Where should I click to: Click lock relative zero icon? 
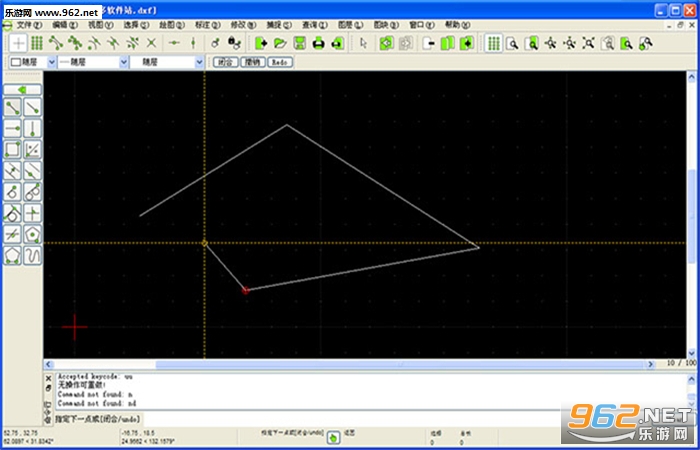pos(234,43)
